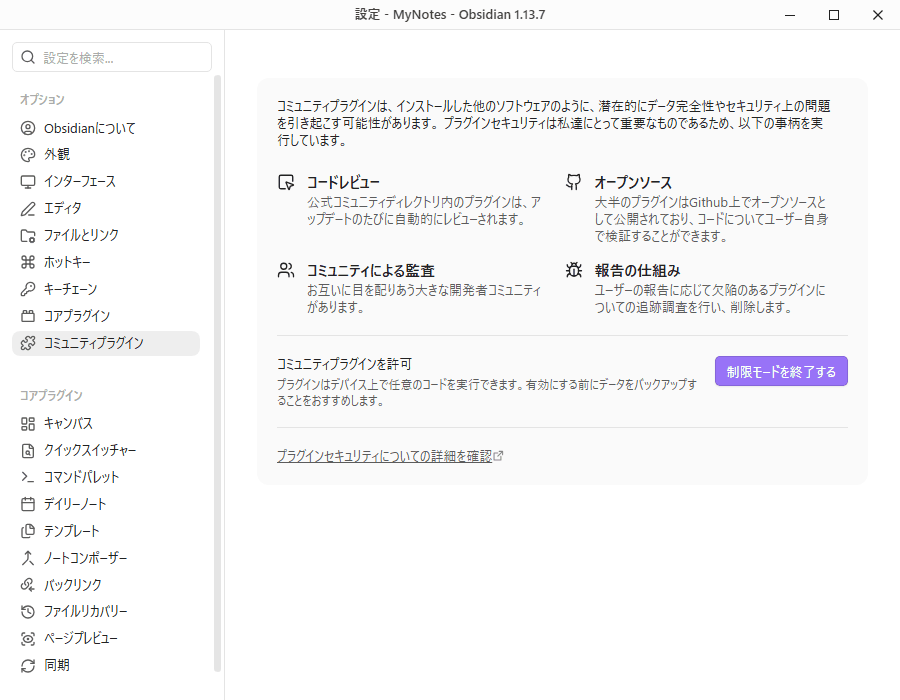Click the 設定を検索 search field

pyautogui.click(x=112, y=57)
